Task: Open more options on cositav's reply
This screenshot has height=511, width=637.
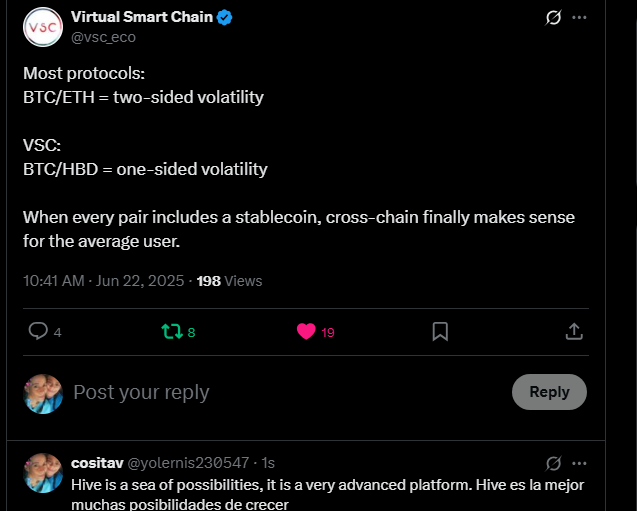Action: point(579,463)
